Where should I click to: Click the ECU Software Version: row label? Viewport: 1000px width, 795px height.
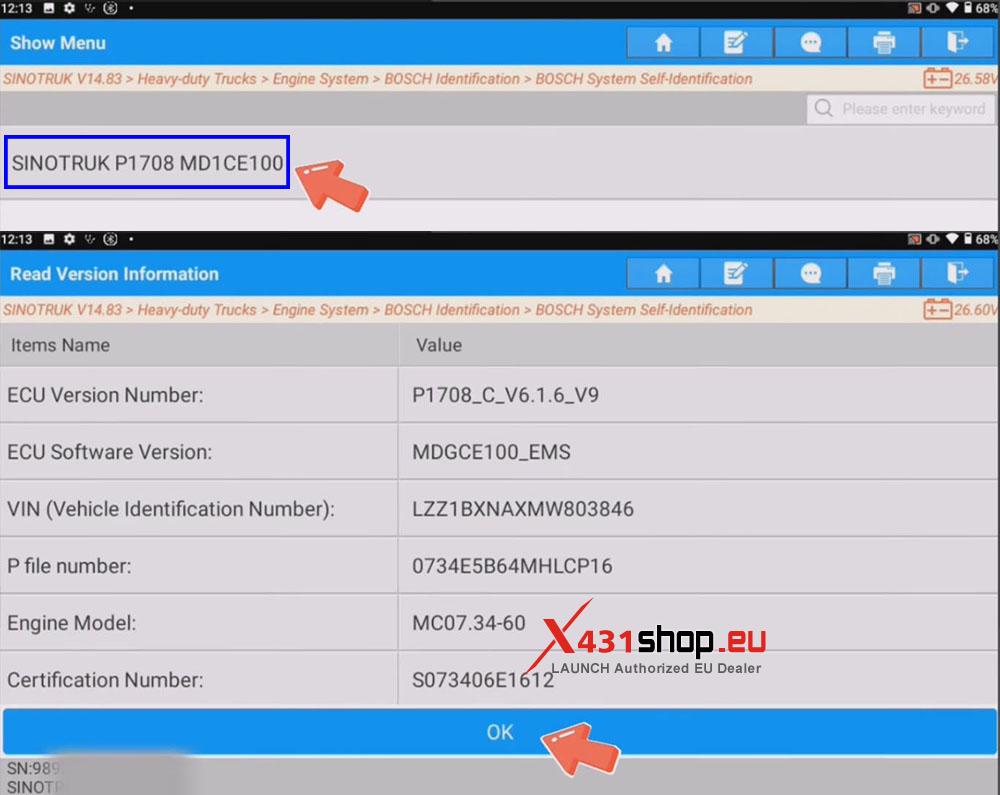point(110,452)
